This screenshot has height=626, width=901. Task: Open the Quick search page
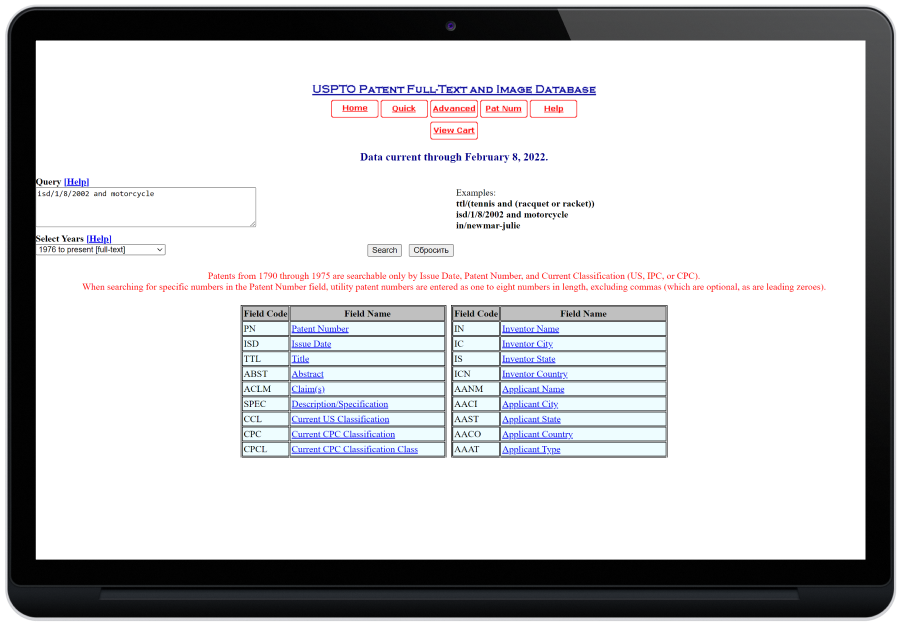point(404,109)
